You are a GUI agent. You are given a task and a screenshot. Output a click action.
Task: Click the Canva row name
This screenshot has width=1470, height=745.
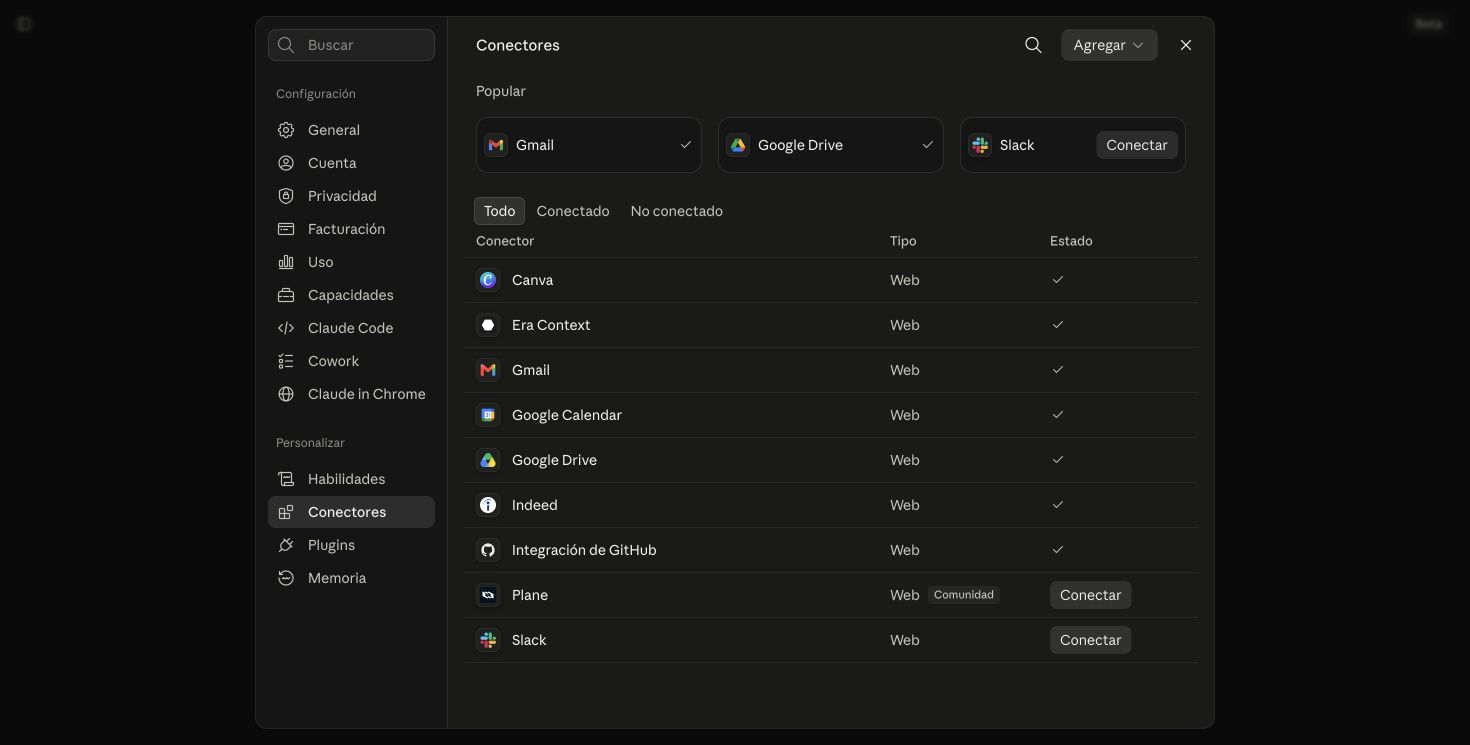click(532, 280)
